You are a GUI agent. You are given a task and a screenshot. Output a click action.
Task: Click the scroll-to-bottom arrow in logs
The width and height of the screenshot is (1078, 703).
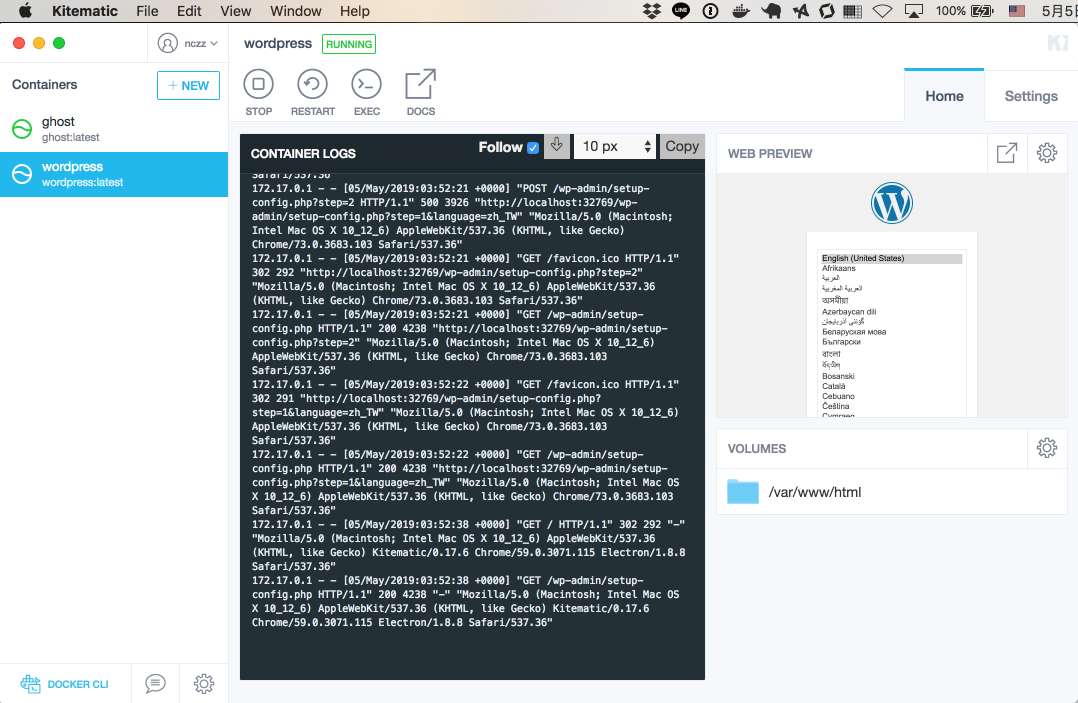point(557,146)
